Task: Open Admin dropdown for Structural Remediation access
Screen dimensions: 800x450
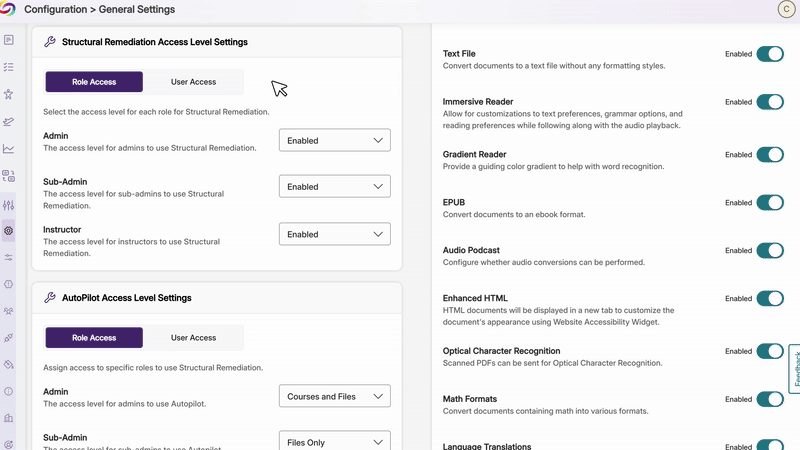Action: [334, 141]
